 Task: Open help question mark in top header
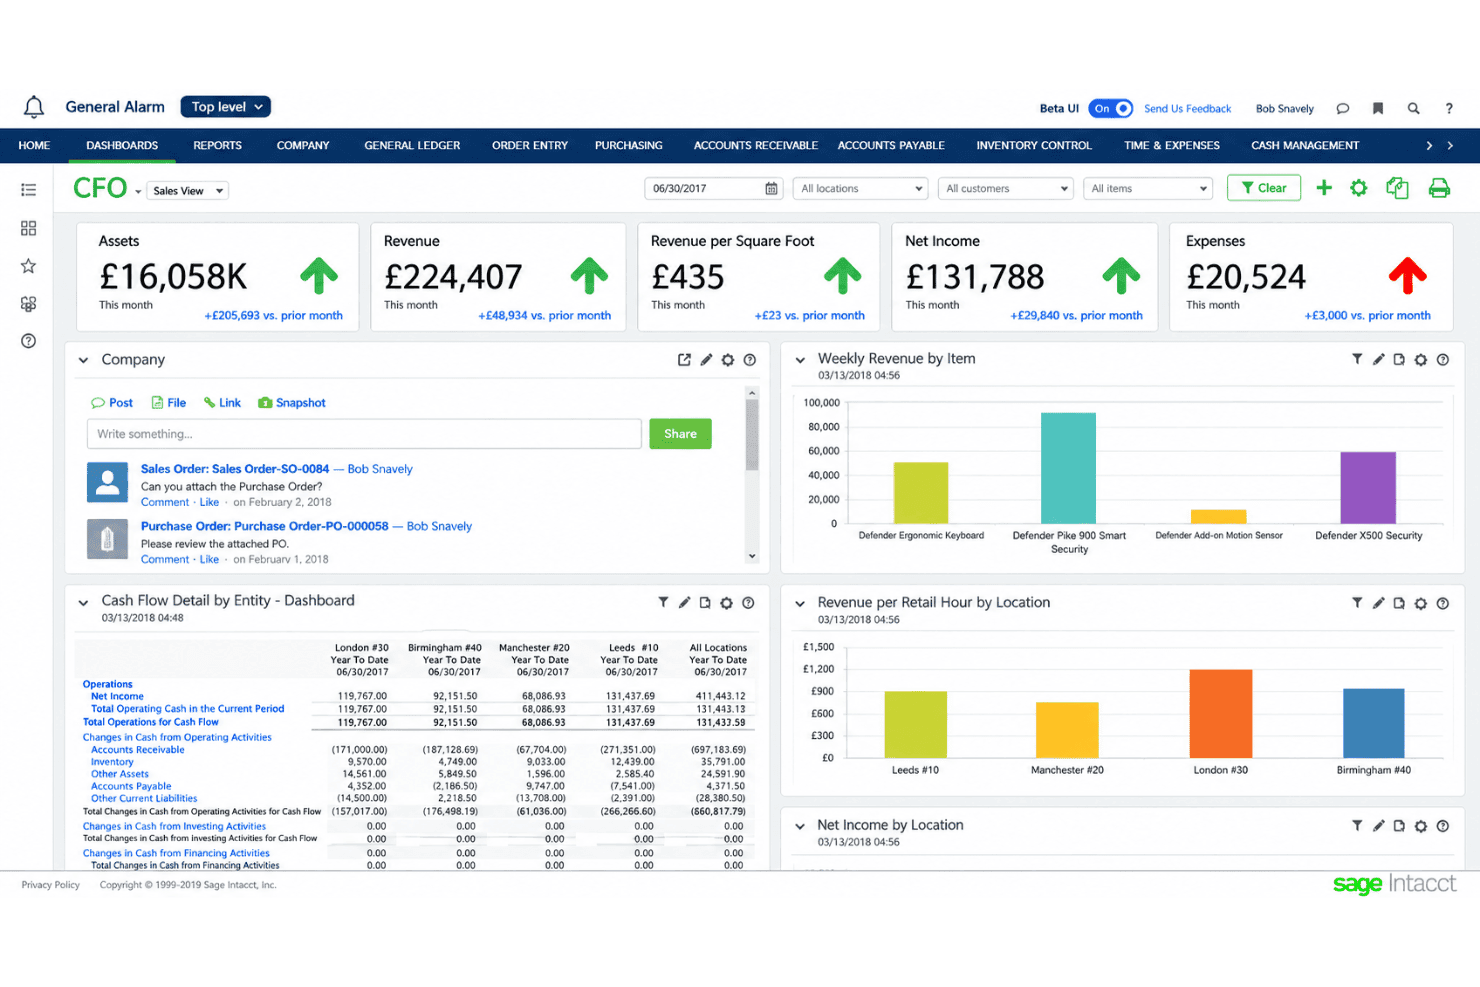click(1449, 109)
